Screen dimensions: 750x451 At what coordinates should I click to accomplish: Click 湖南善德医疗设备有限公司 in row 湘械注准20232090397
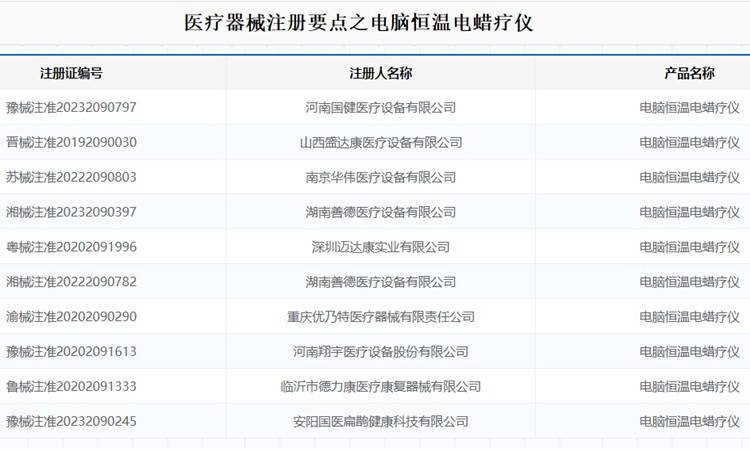pos(381,212)
